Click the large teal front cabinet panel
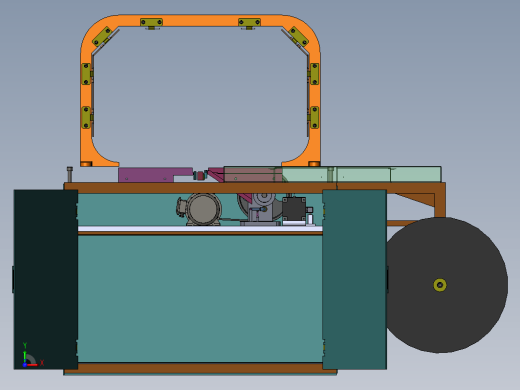Image resolution: width=520 pixels, height=390 pixels. point(200,298)
